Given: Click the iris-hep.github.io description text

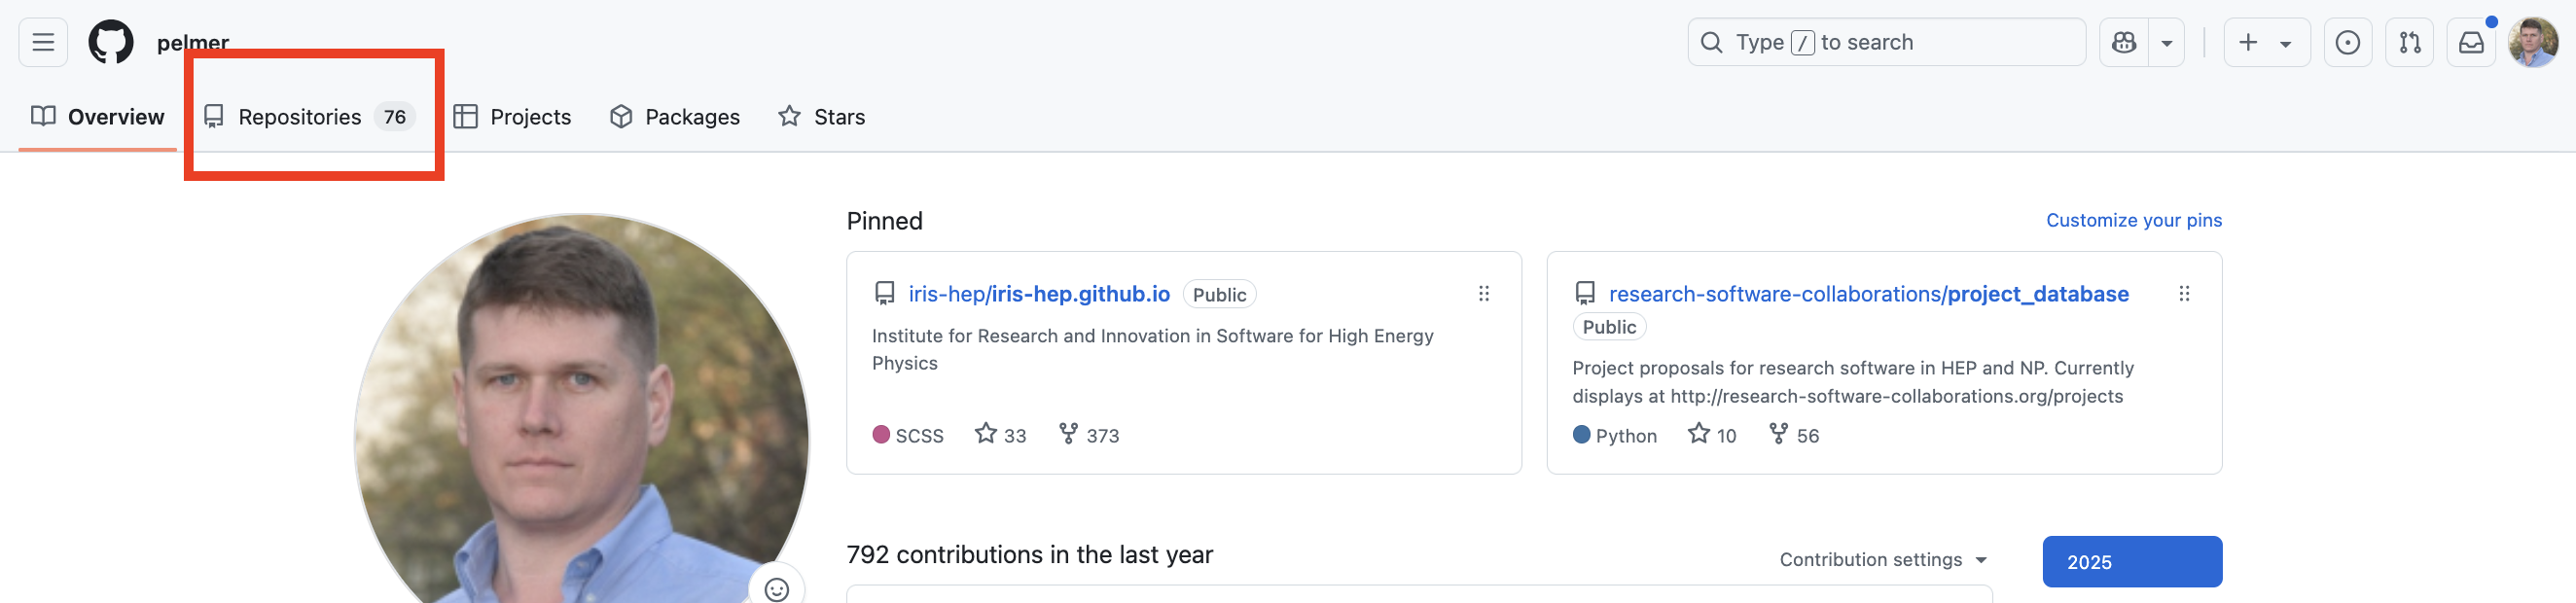Looking at the screenshot, I should [1152, 350].
